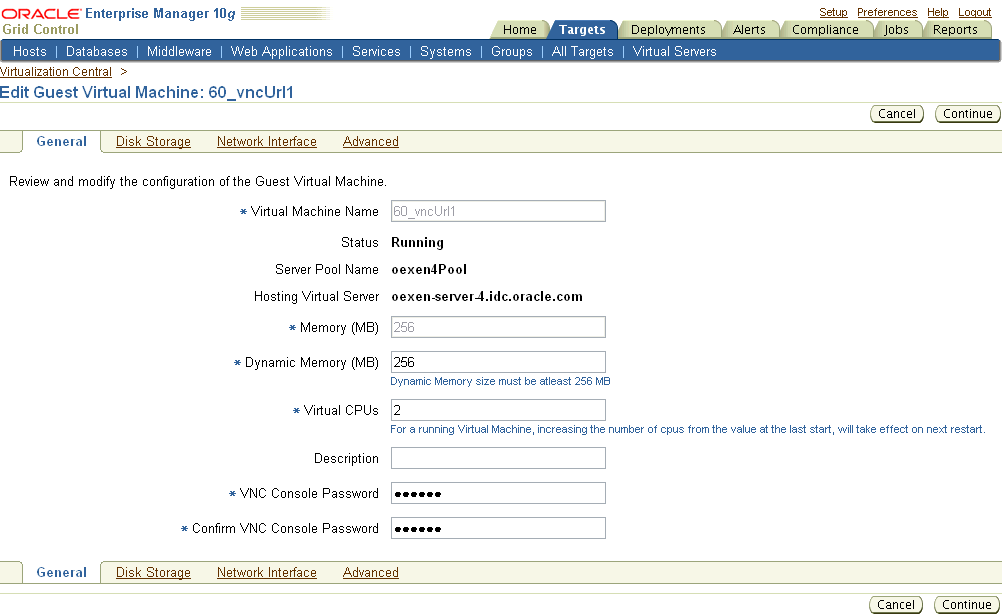Click the page title Edit Guest Virtual Machine
The height and width of the screenshot is (615, 1002).
click(x=147, y=92)
